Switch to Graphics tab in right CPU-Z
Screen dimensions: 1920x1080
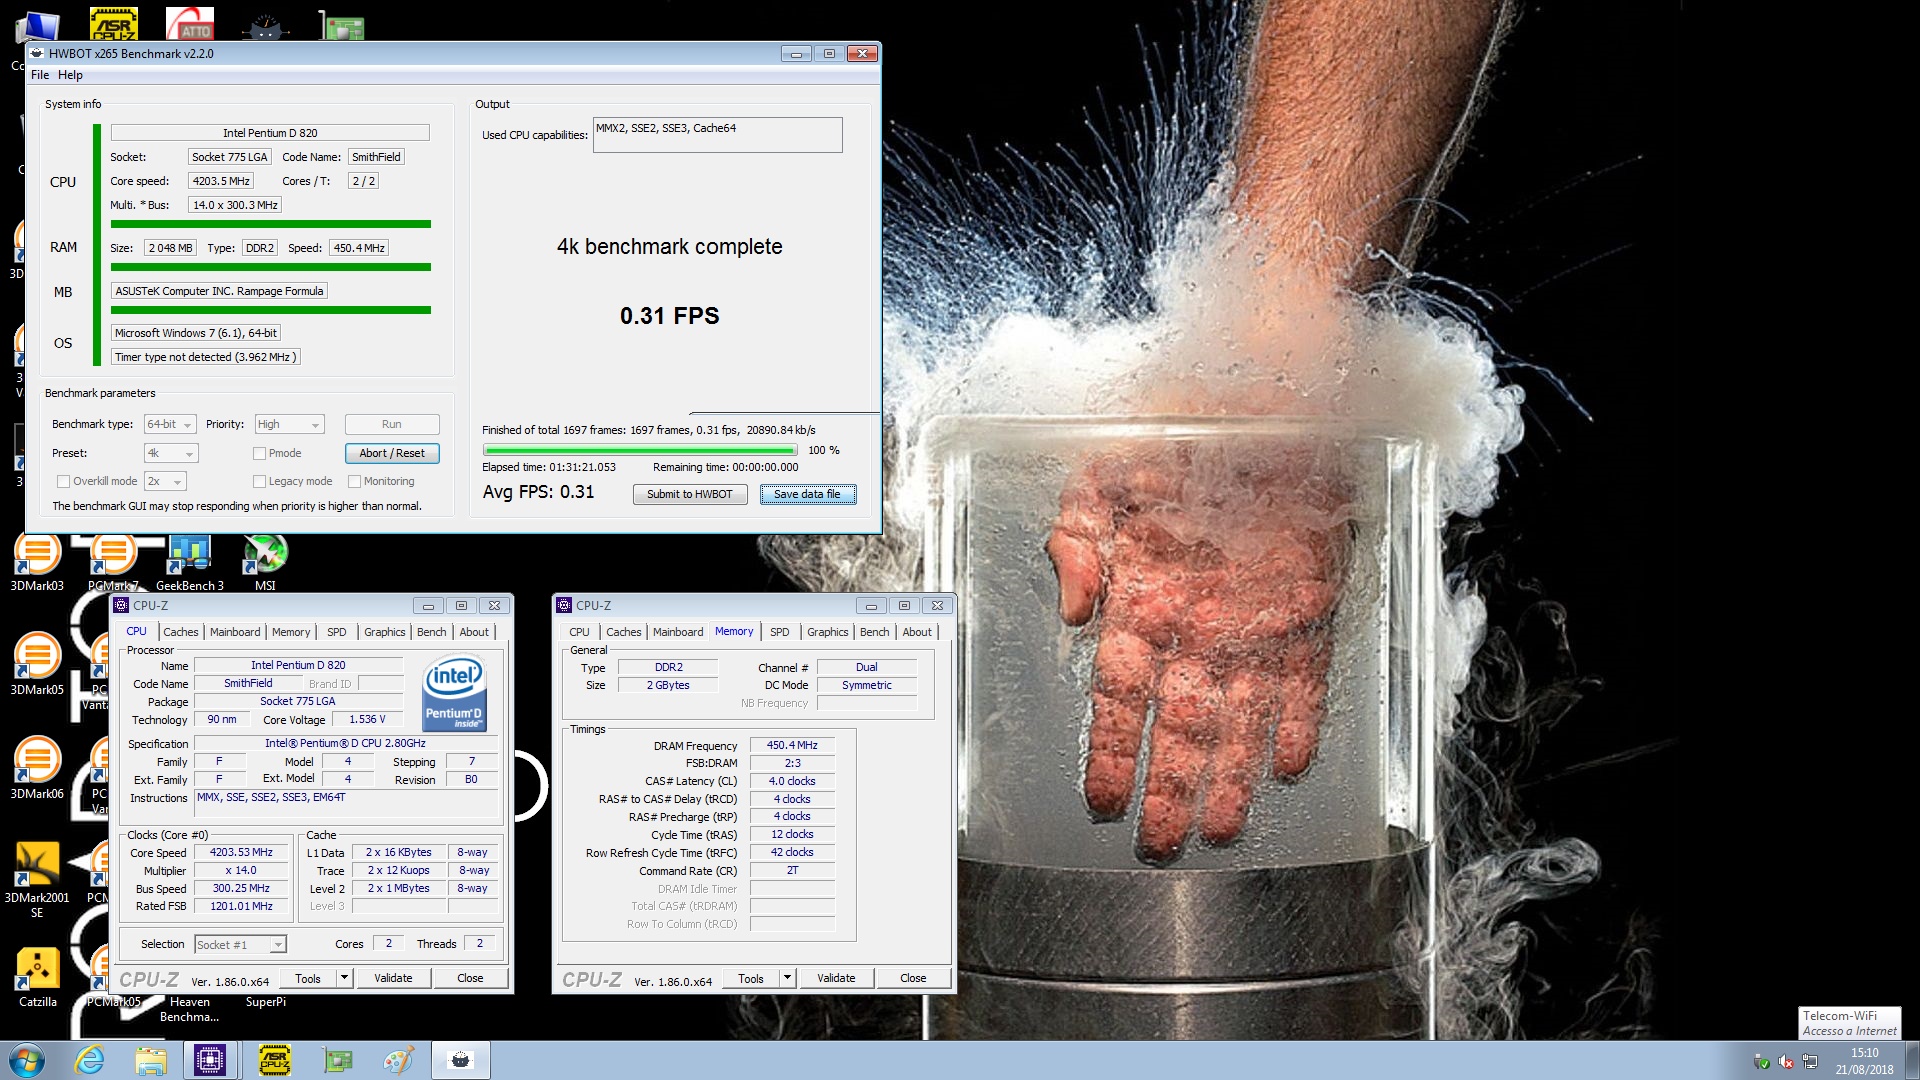point(828,632)
